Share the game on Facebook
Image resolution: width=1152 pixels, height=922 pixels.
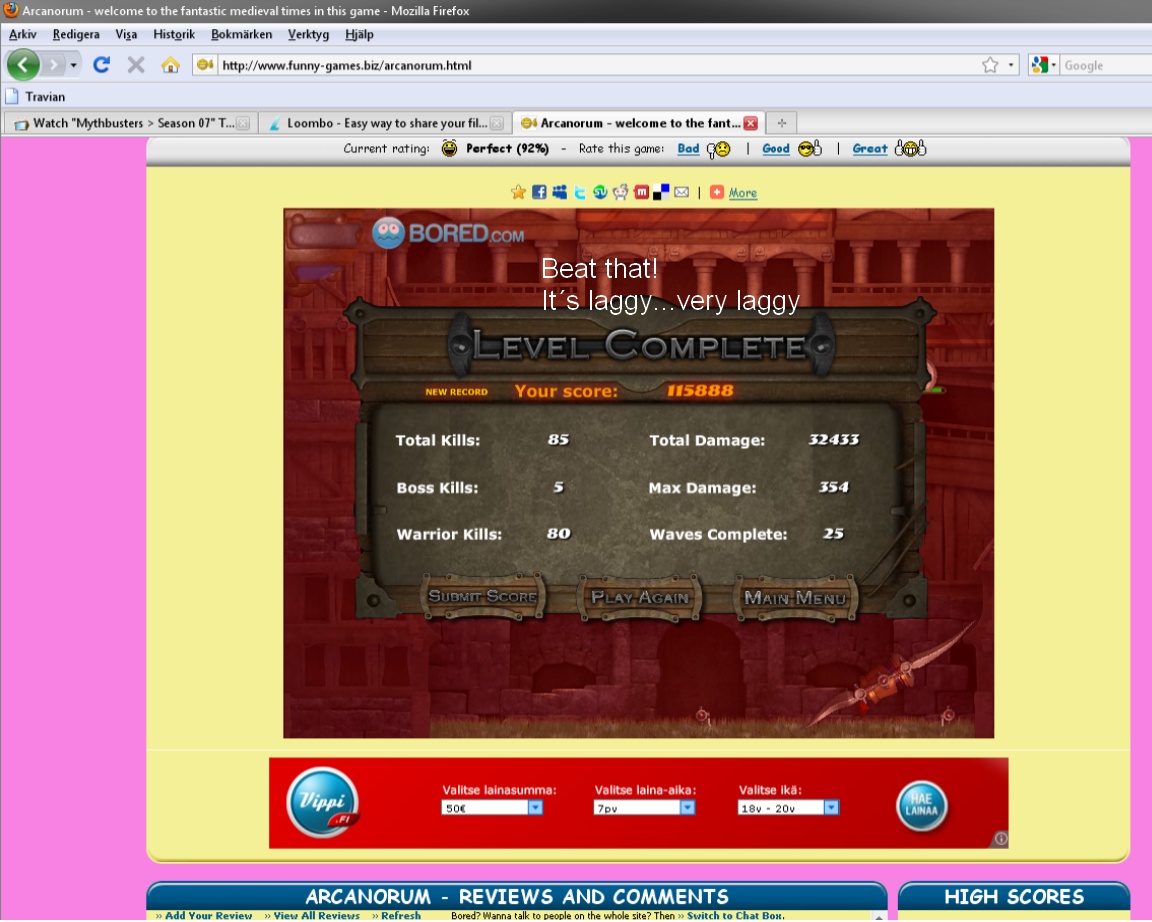[539, 192]
